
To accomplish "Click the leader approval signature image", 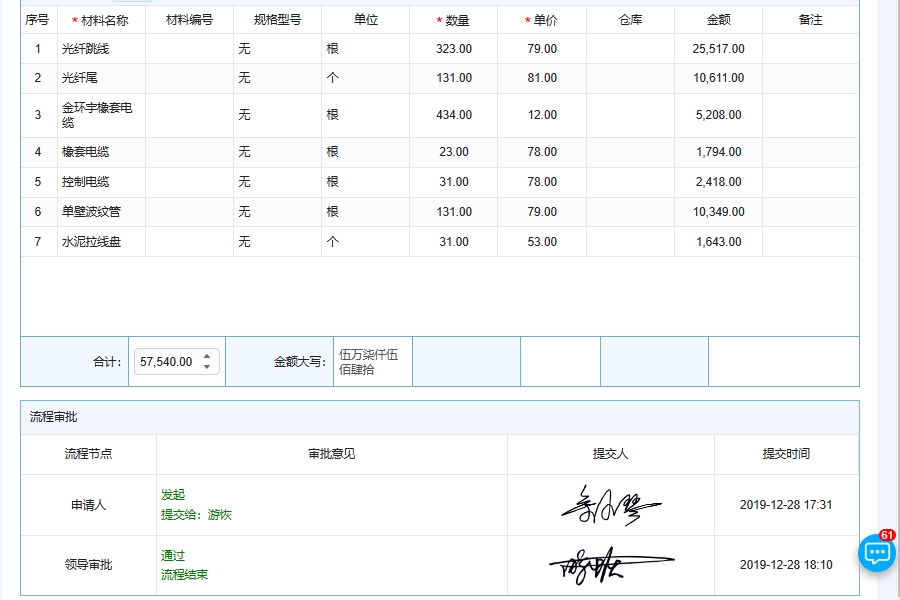I will [x=610, y=562].
